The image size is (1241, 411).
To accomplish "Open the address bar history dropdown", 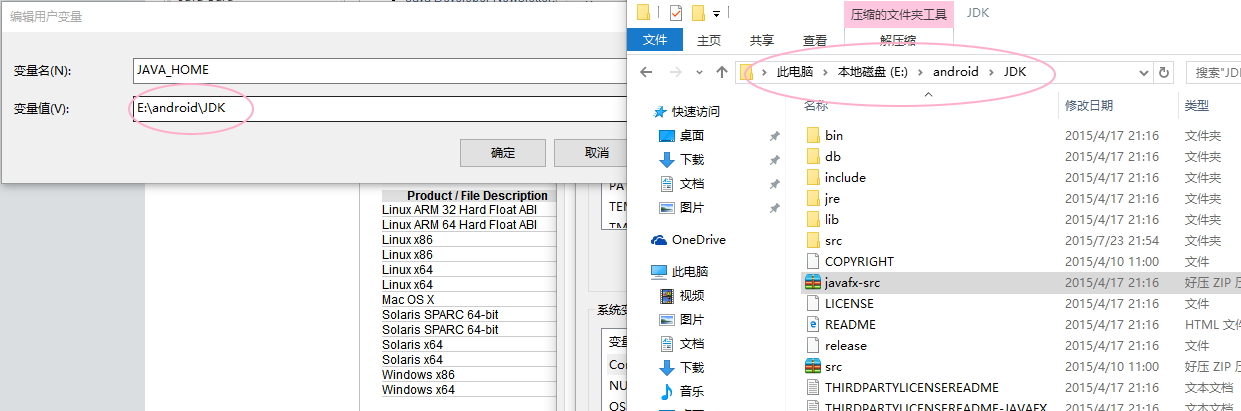I will click(x=1144, y=72).
